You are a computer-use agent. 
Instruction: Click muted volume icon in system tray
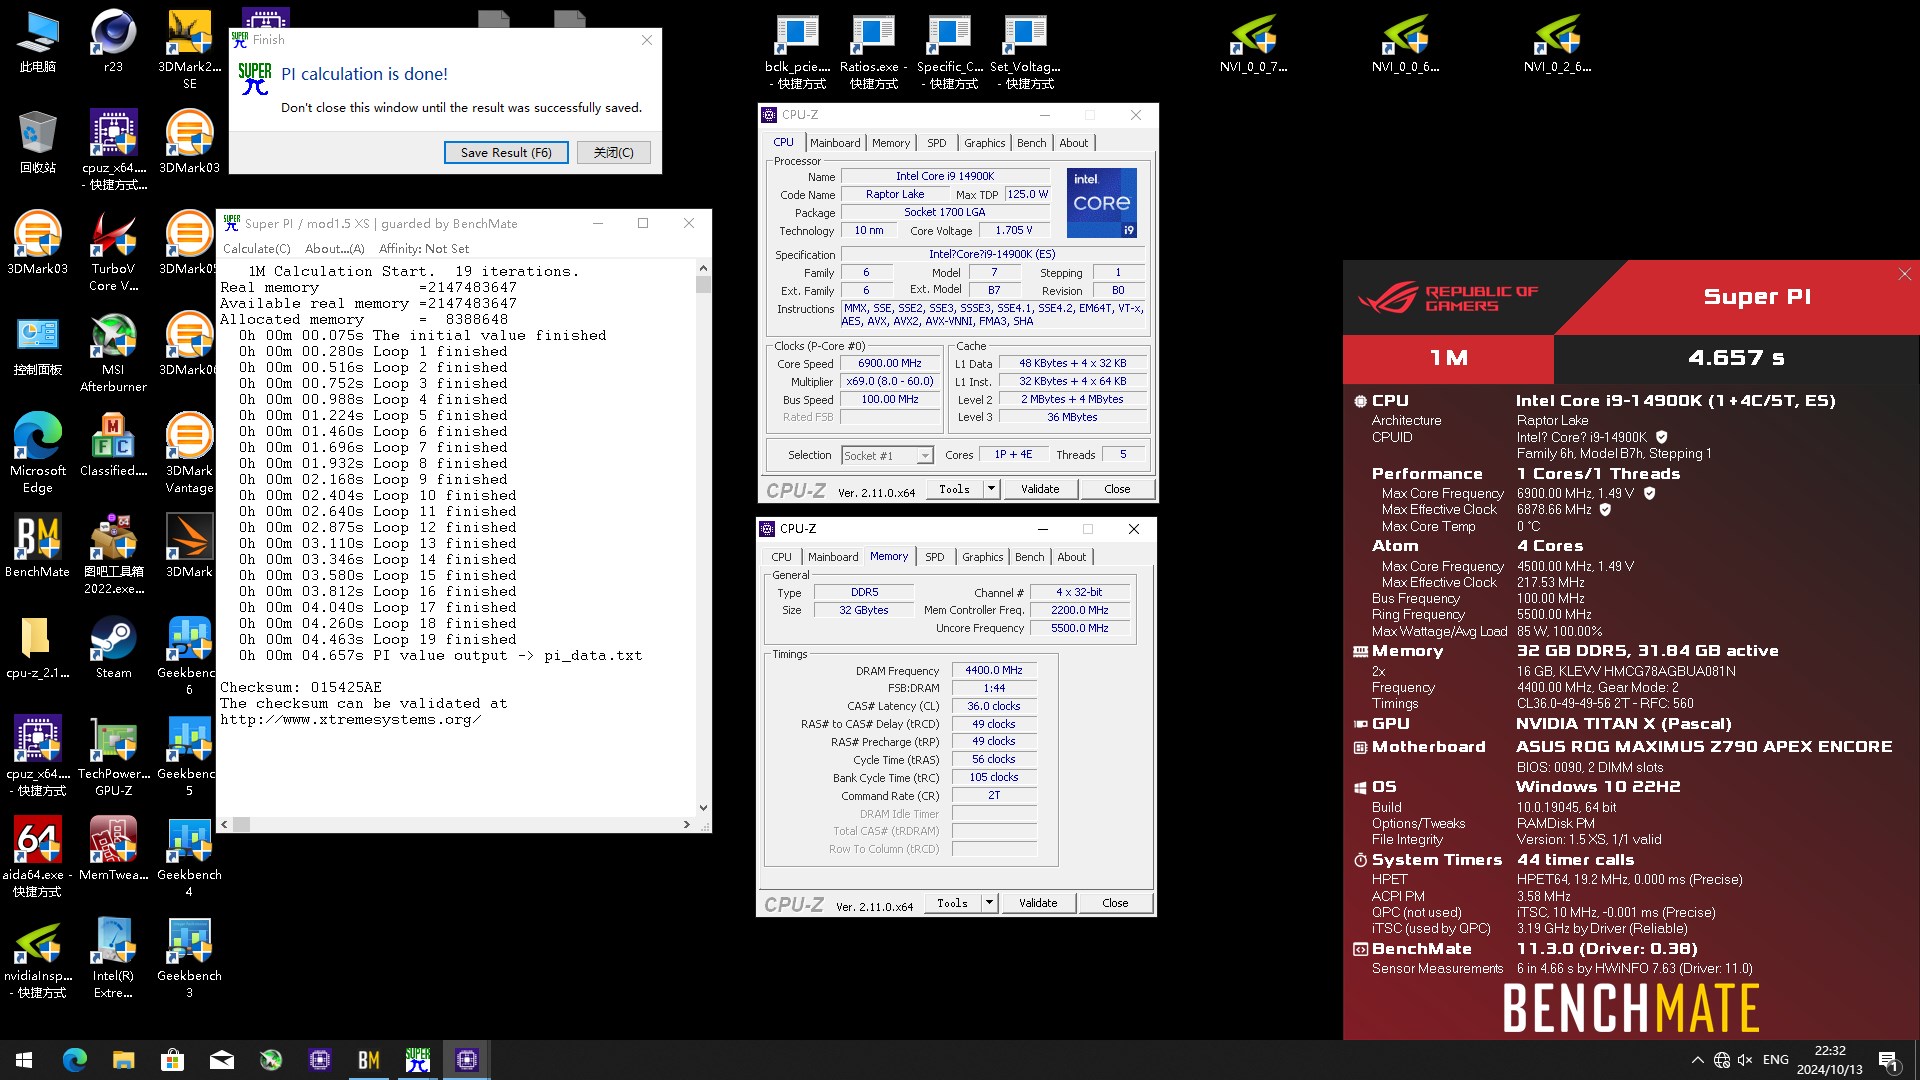point(1745,1060)
